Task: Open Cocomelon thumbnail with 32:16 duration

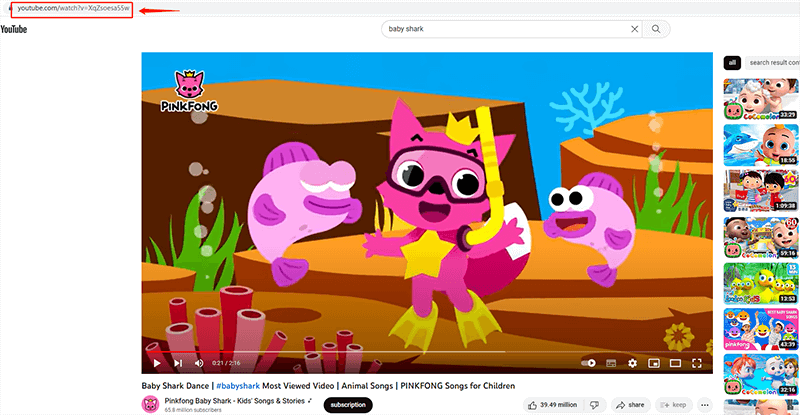Action: pos(761,375)
